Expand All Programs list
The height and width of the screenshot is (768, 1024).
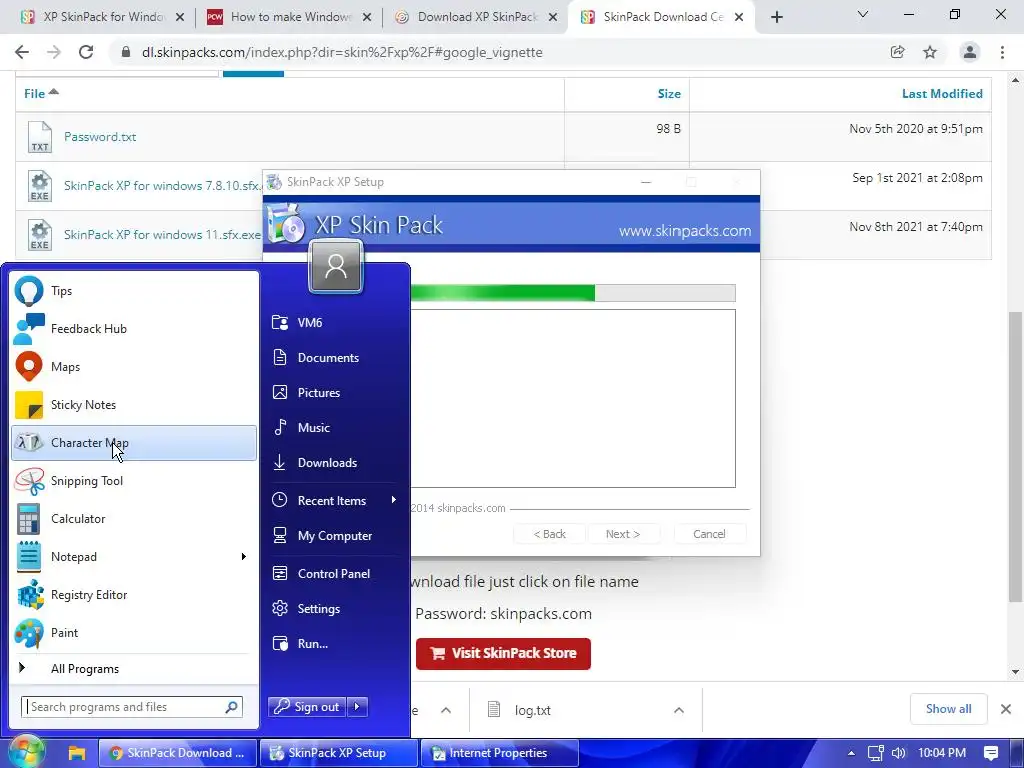(134, 669)
